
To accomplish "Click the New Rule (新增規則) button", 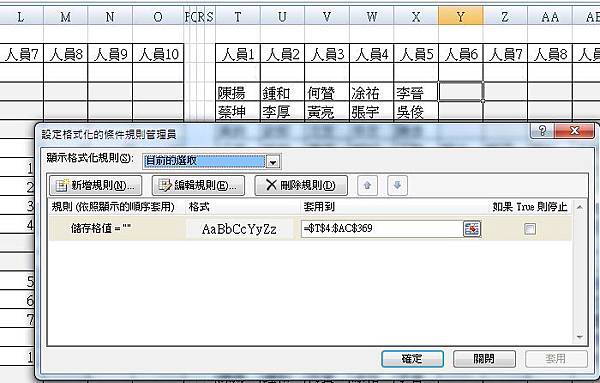I will coord(95,186).
